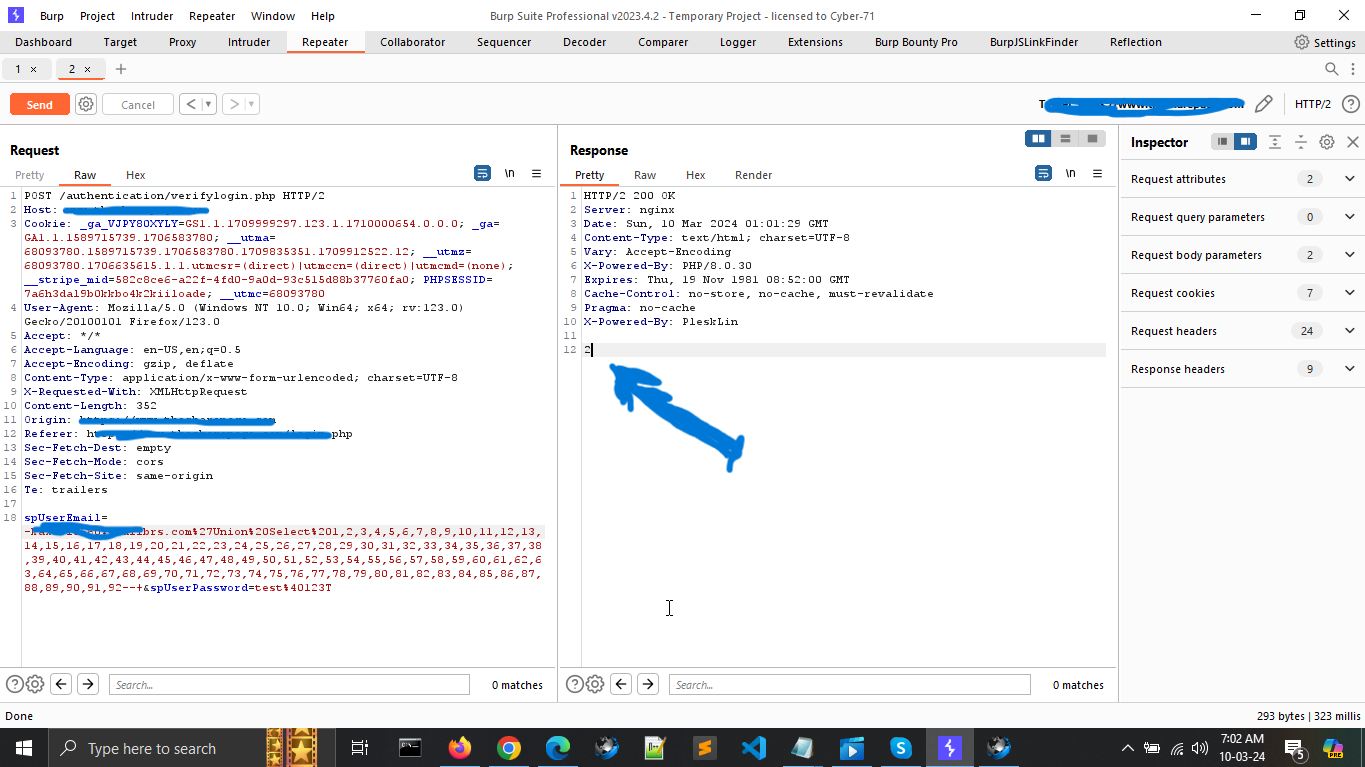1365x767 pixels.
Task: Go to previous match in Request search
Action: pyautogui.click(x=61, y=684)
